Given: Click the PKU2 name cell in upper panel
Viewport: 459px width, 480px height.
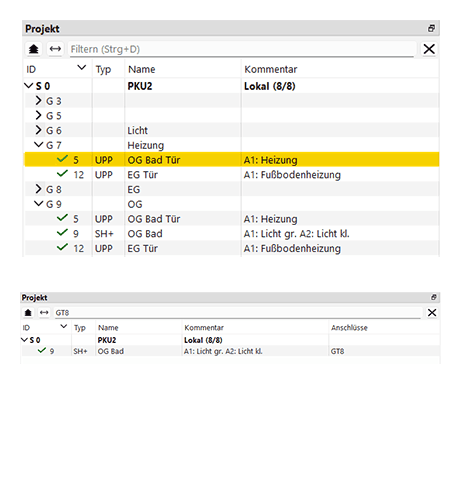Looking at the screenshot, I should pos(140,86).
